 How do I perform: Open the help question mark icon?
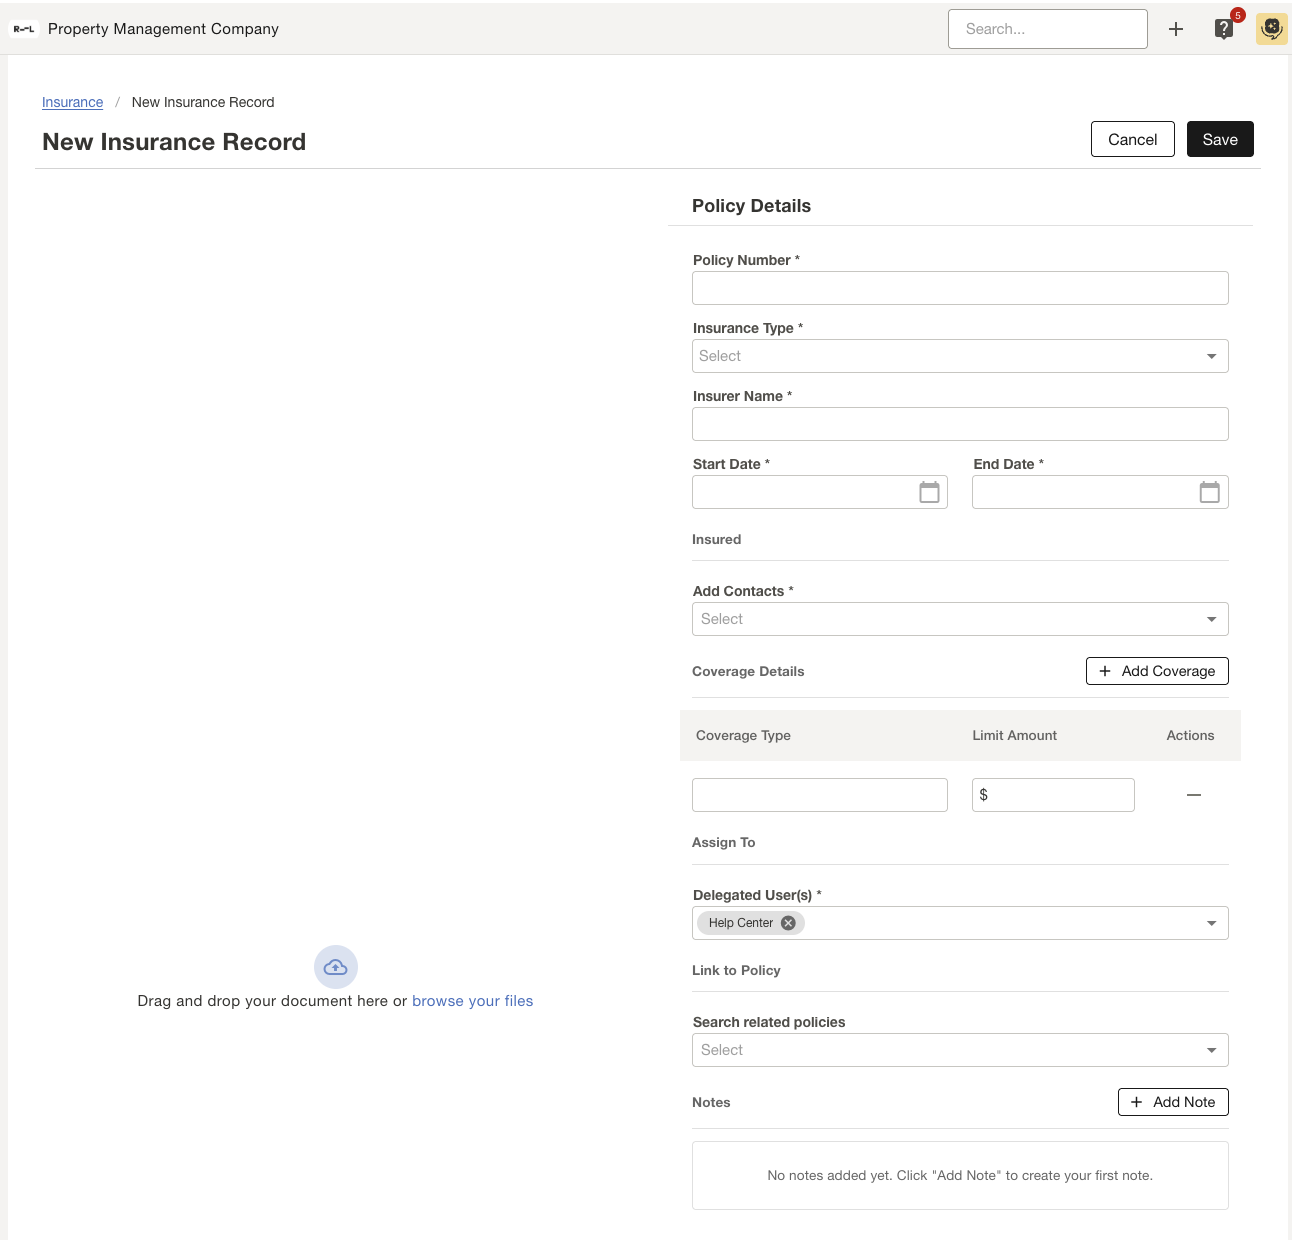(x=1224, y=29)
